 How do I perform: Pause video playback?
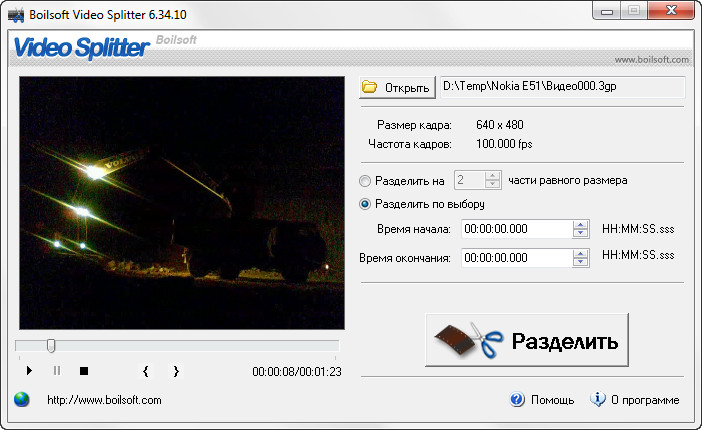(x=57, y=371)
